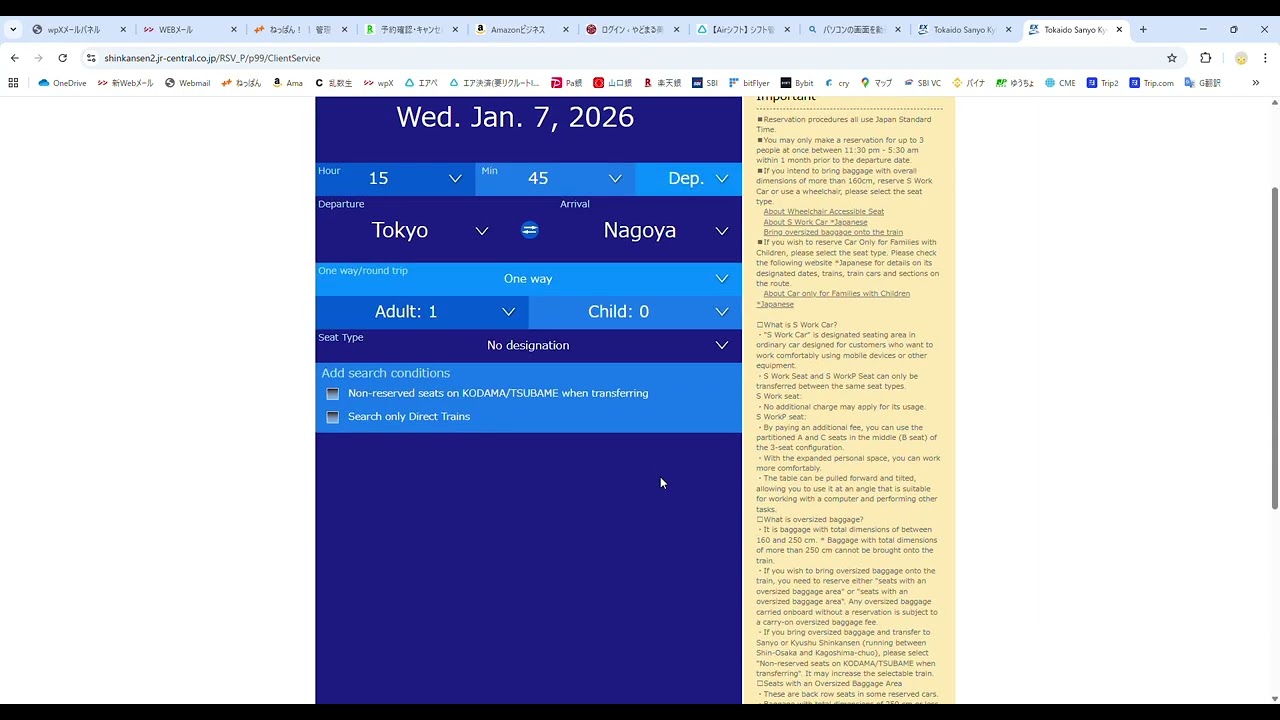The height and width of the screenshot is (720, 1280).
Task: Open the Webmail bookmark
Action: coord(188,83)
